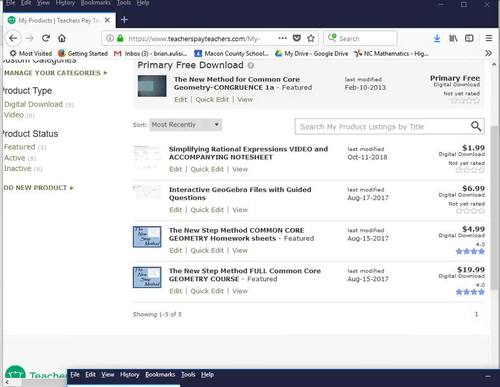Open page actions three-dots menu
The width and height of the screenshot is (500, 387).
click(283, 38)
